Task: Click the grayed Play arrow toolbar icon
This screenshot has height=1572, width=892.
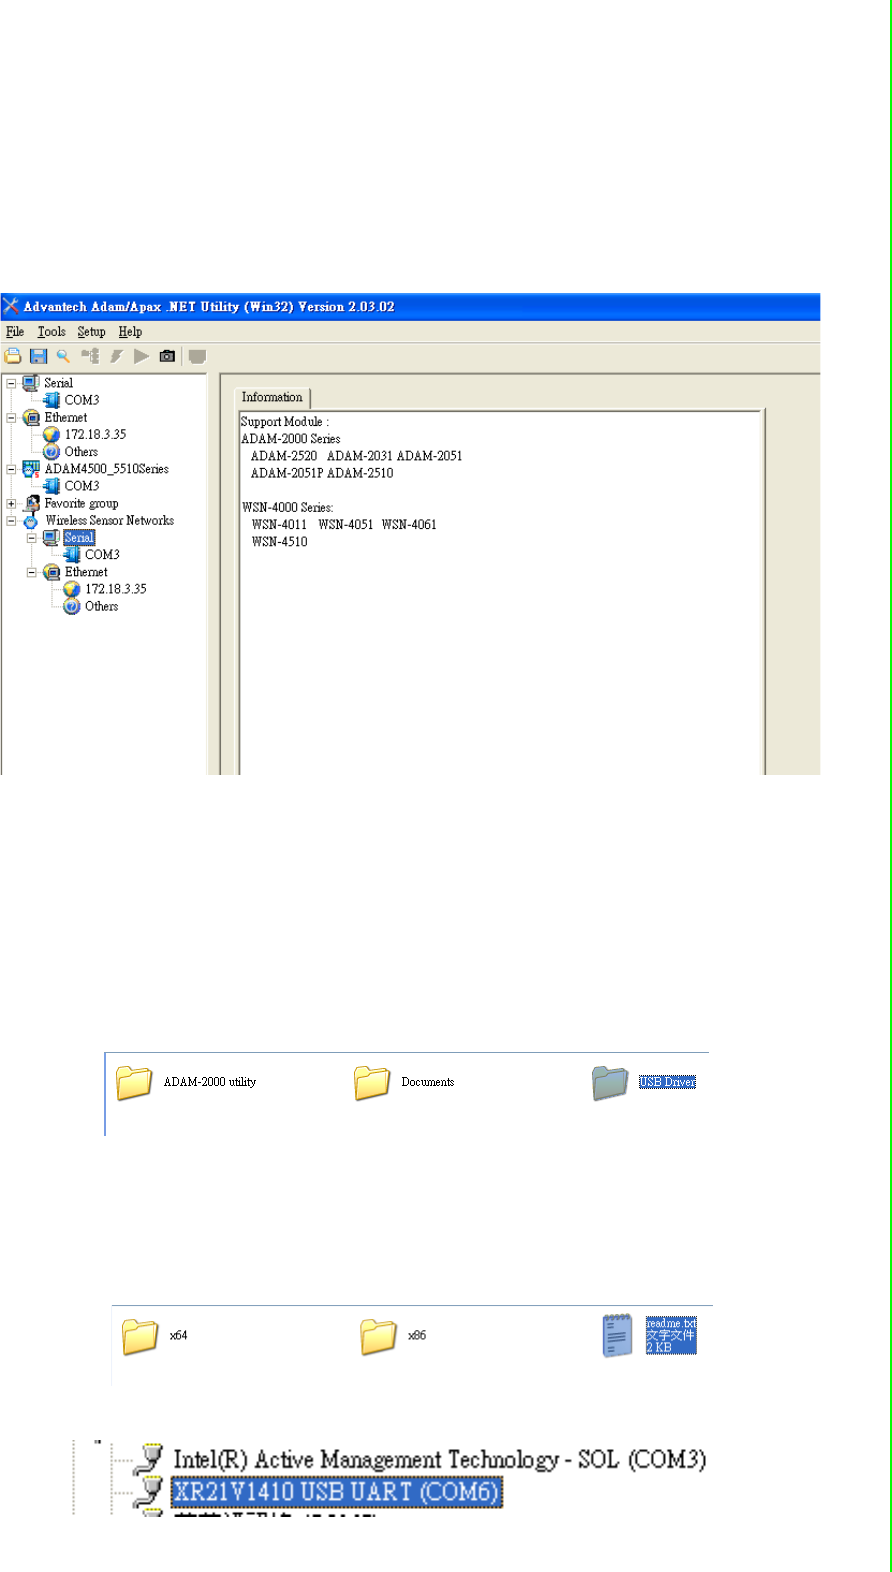Action: pos(141,356)
